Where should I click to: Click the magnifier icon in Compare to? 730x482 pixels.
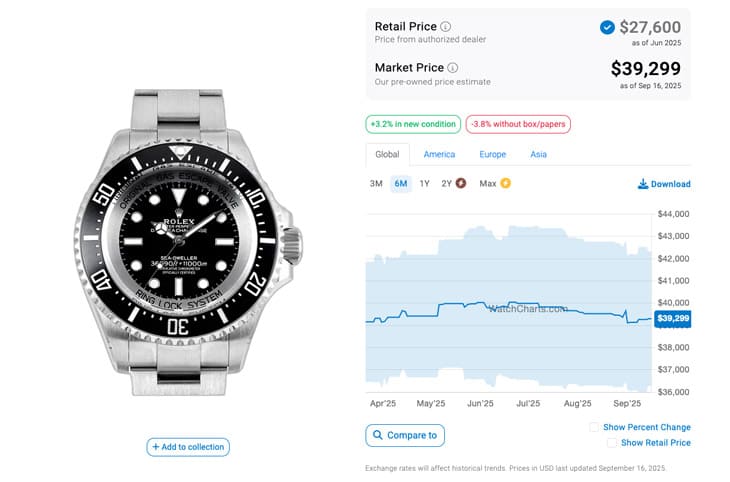pos(377,435)
